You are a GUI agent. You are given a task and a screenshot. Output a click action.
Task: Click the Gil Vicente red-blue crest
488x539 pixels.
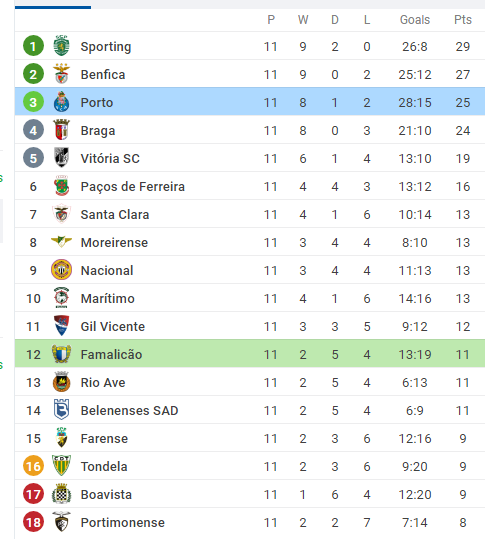coord(62,326)
